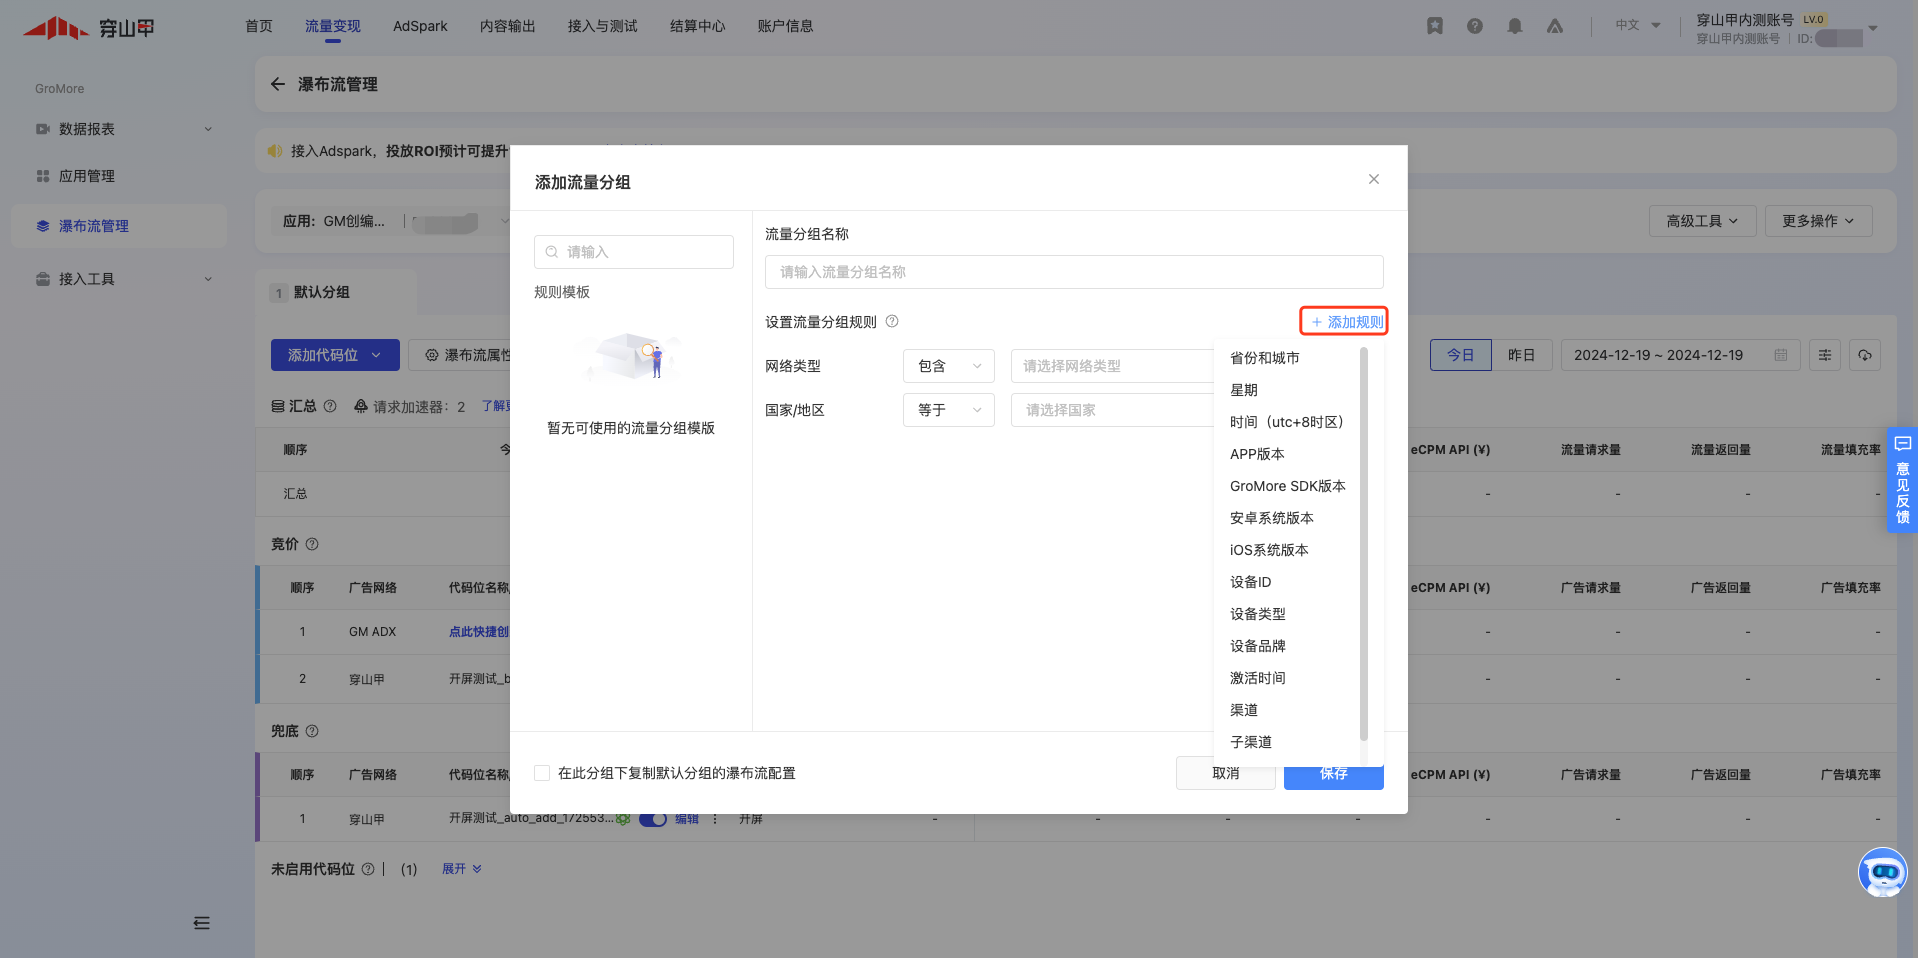Click the help icon next to 汇总
Screen dimensions: 1918x958
(x=330, y=406)
